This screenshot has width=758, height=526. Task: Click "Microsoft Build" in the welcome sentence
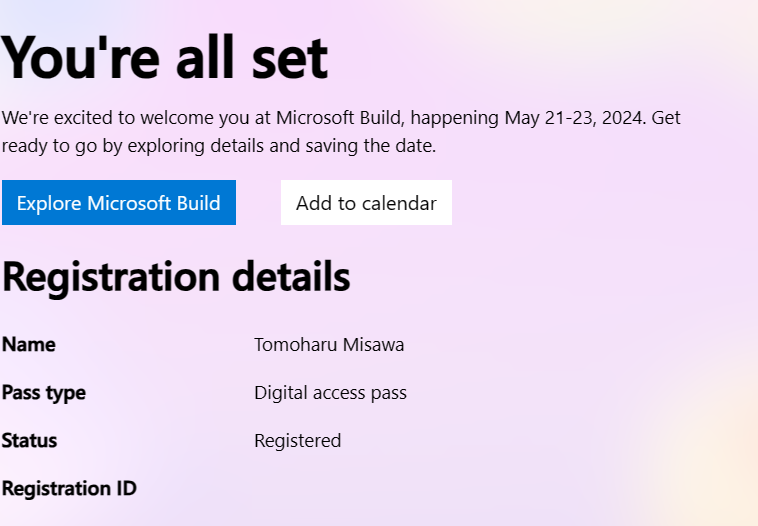point(339,118)
